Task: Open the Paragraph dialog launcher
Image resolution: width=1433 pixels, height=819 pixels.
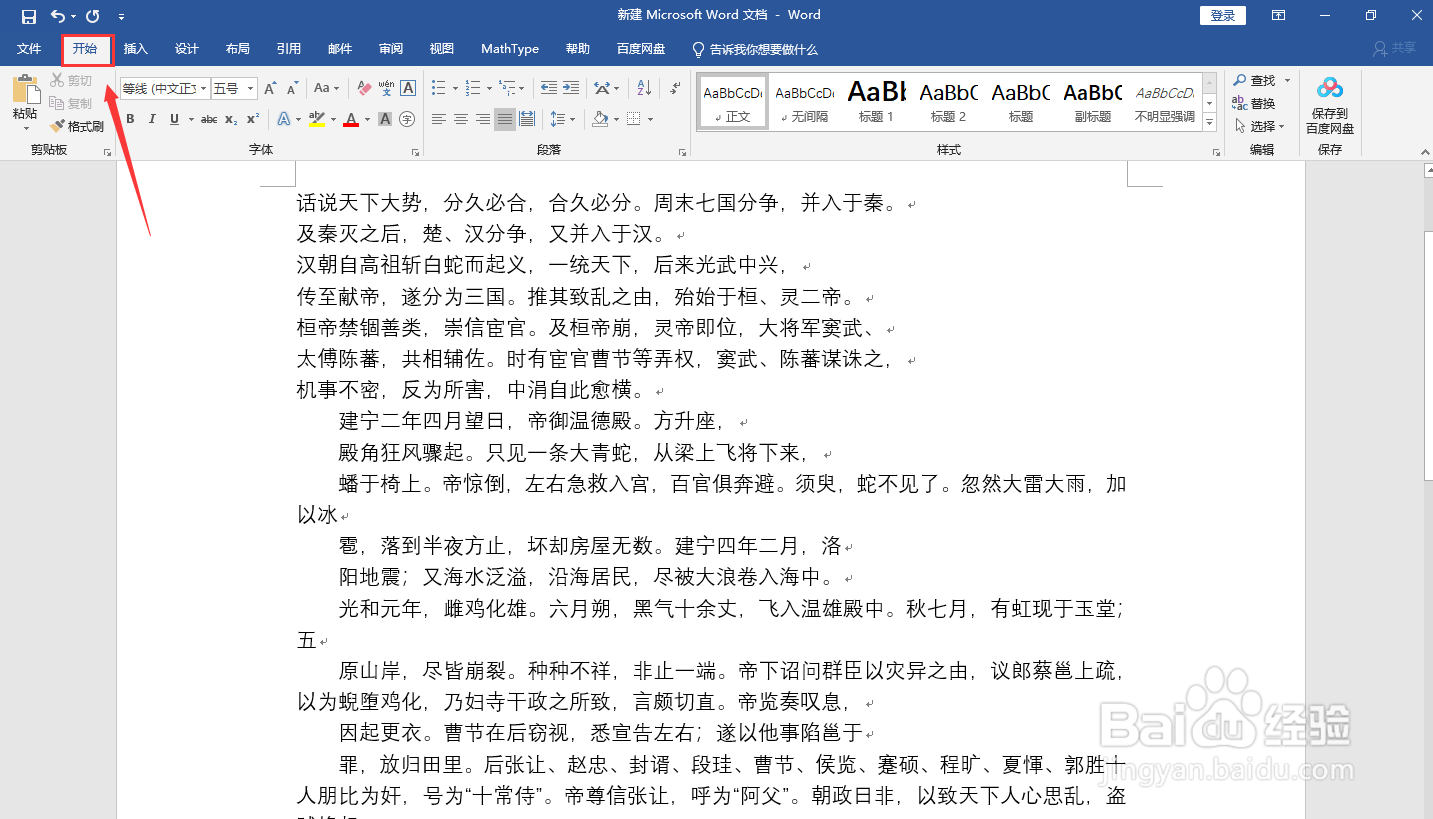Action: coord(683,152)
